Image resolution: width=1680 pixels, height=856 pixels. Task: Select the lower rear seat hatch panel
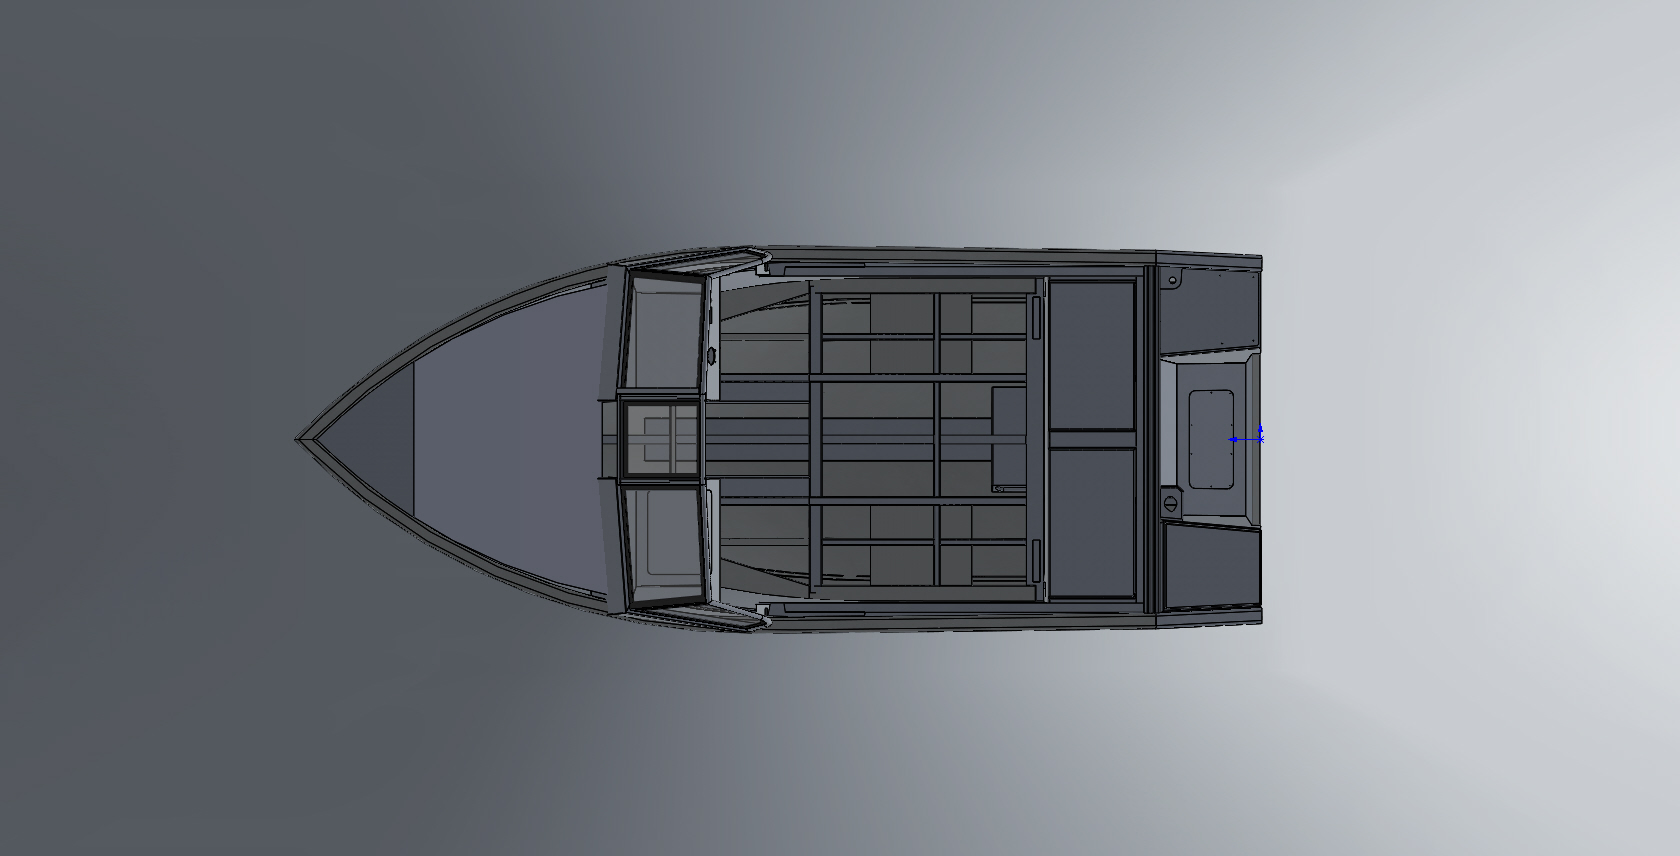pyautogui.click(x=1092, y=523)
